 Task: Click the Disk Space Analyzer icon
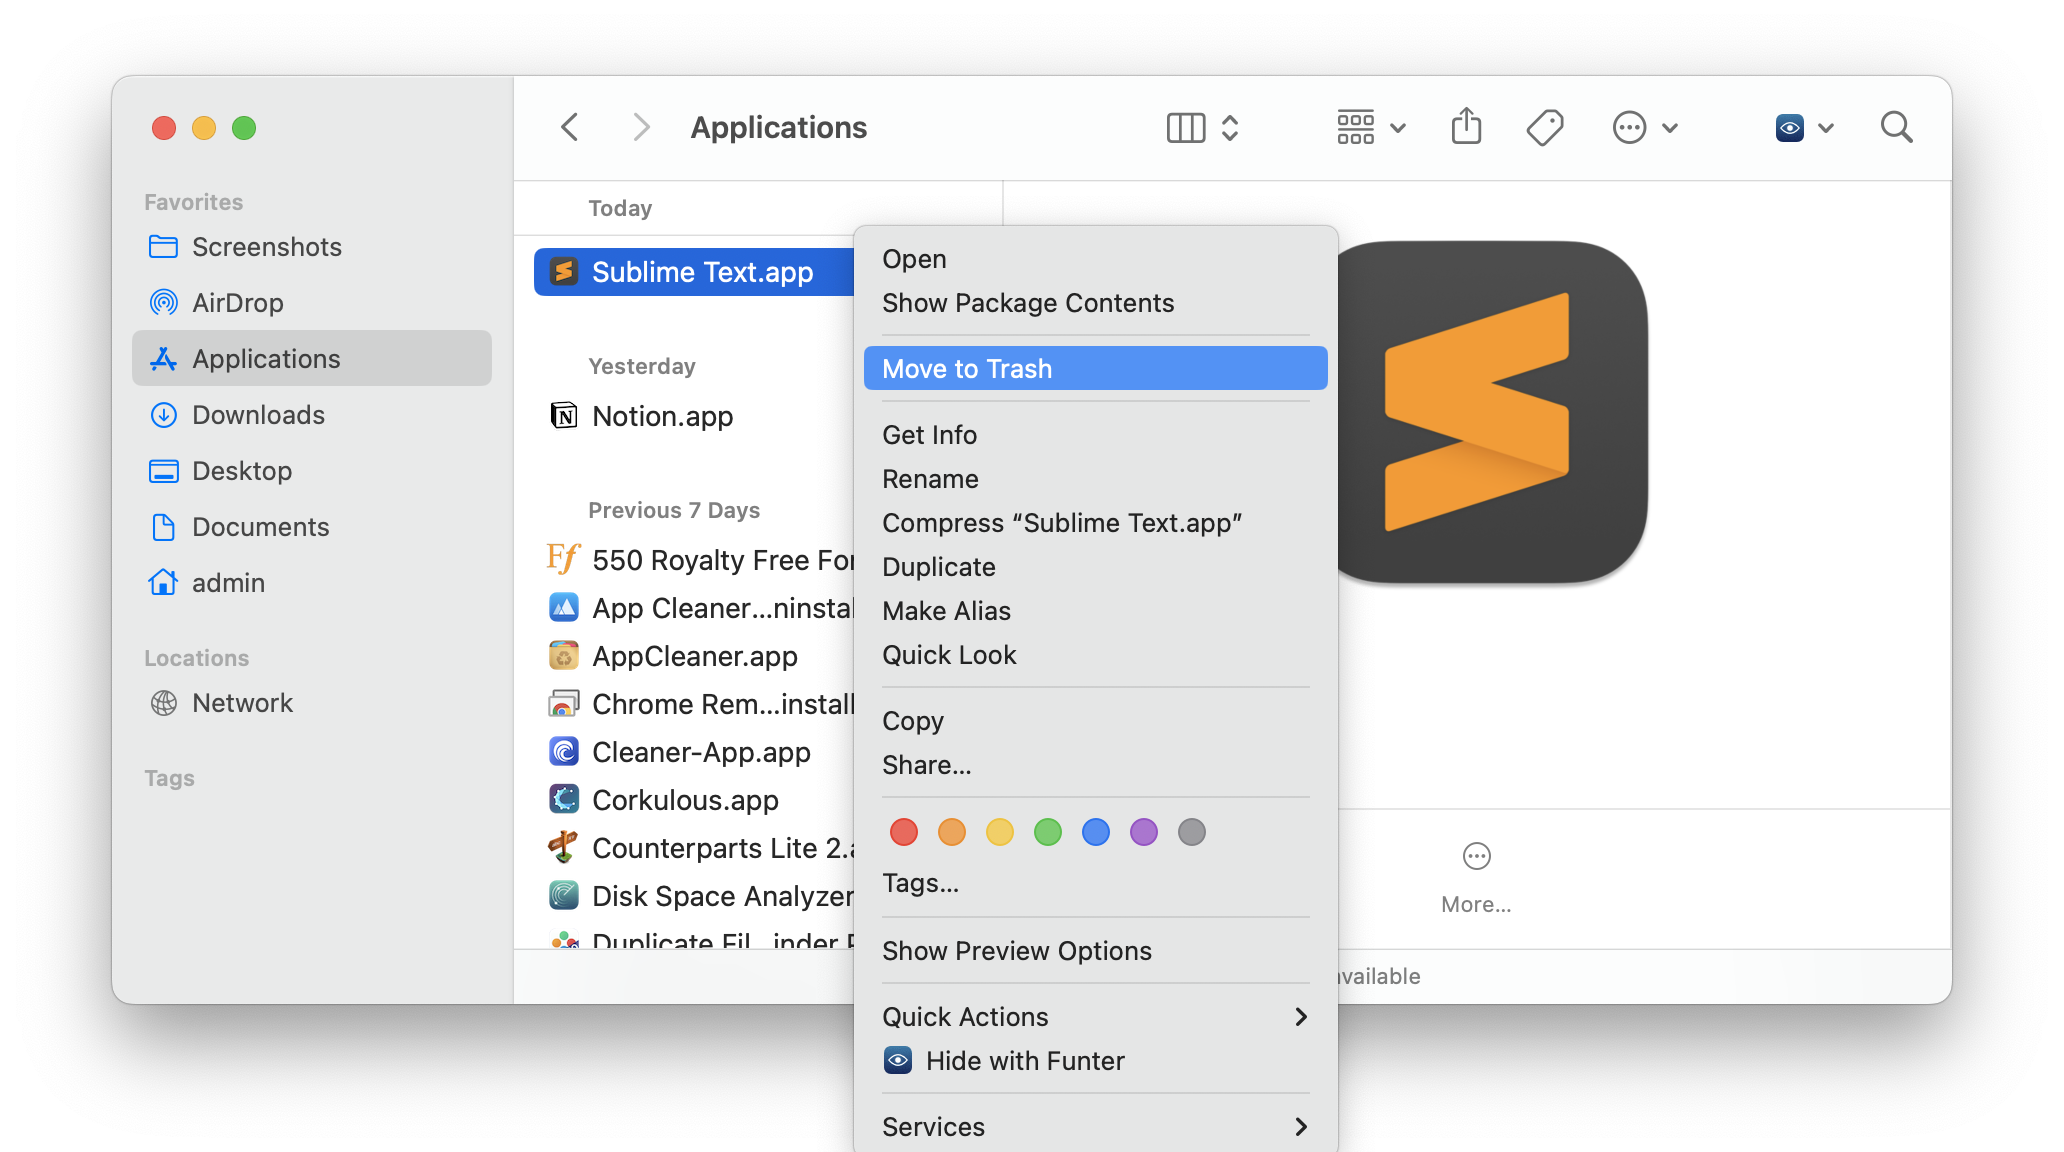pyautogui.click(x=564, y=895)
